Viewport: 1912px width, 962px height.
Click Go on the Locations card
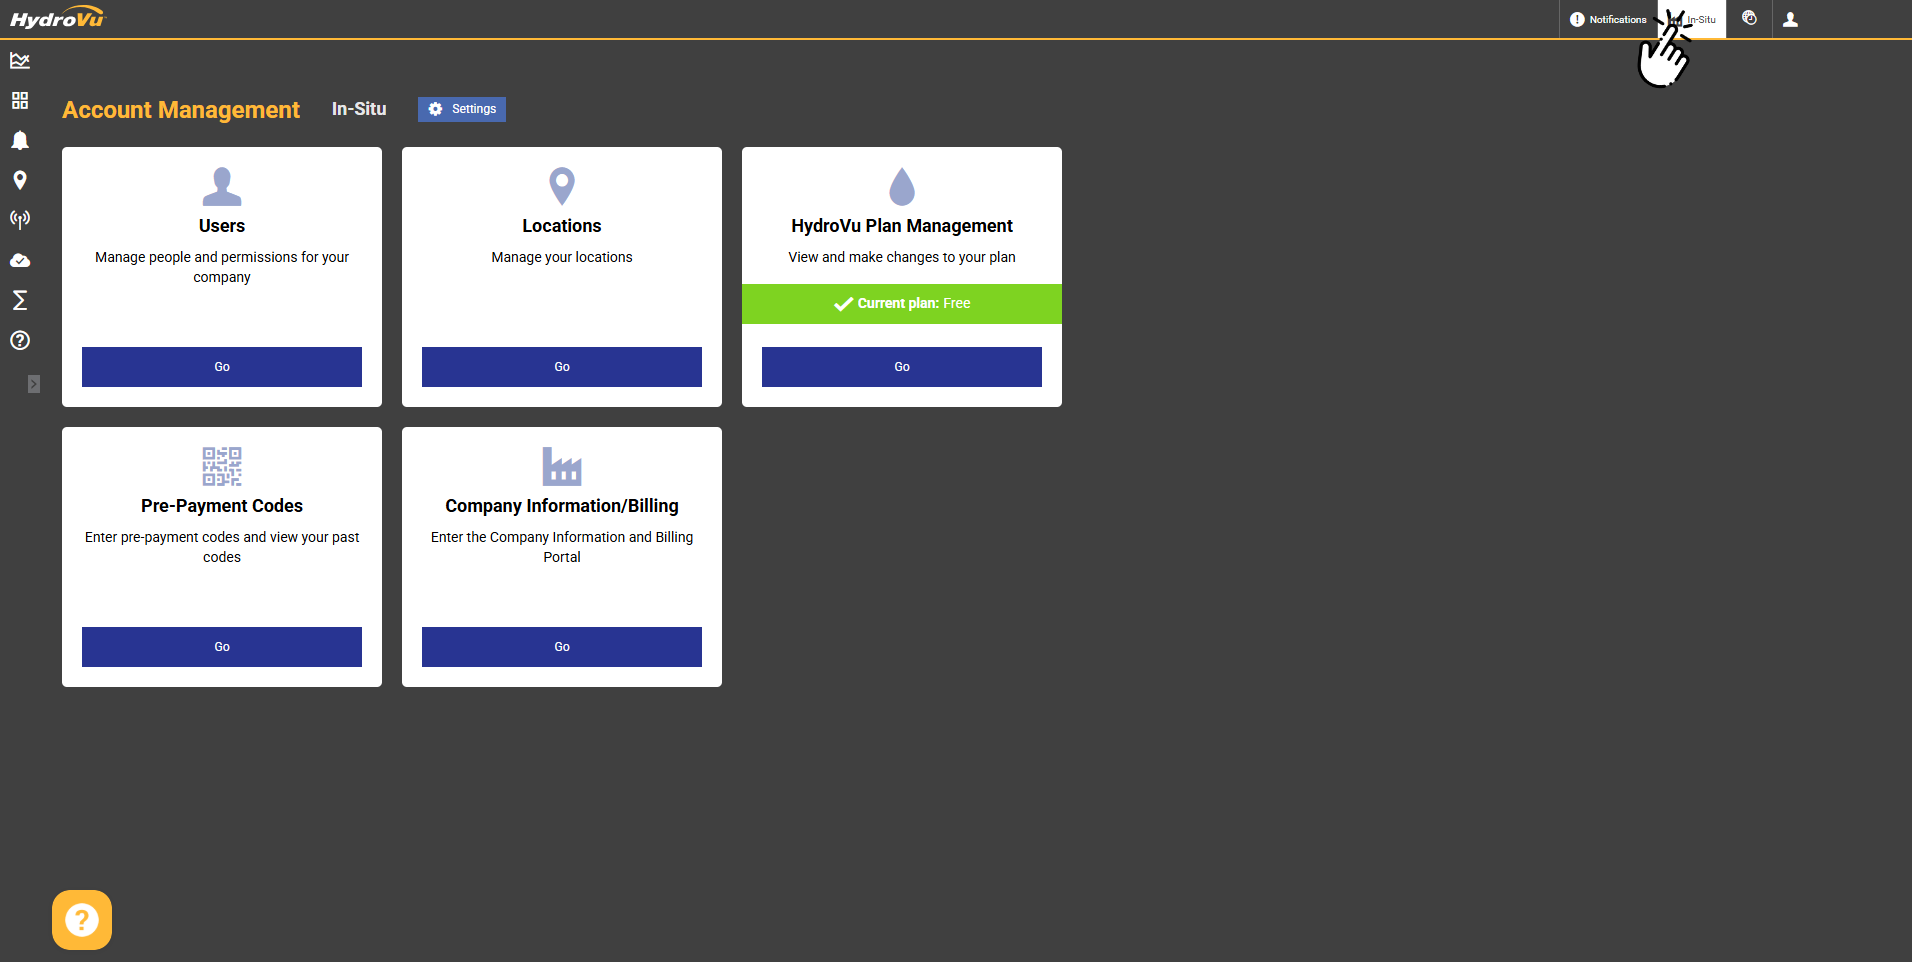coord(562,367)
